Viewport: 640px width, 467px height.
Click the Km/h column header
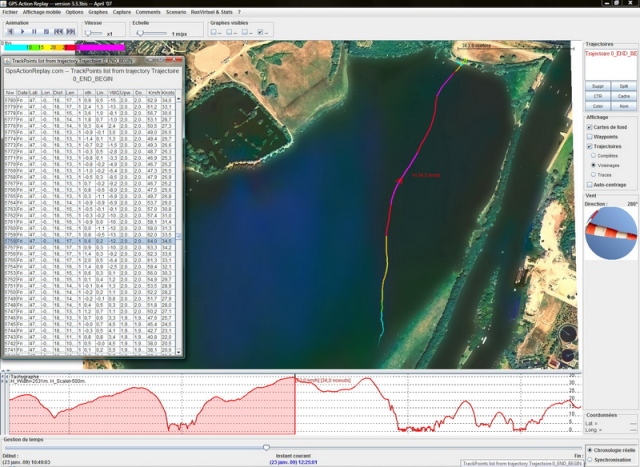[x=154, y=93]
